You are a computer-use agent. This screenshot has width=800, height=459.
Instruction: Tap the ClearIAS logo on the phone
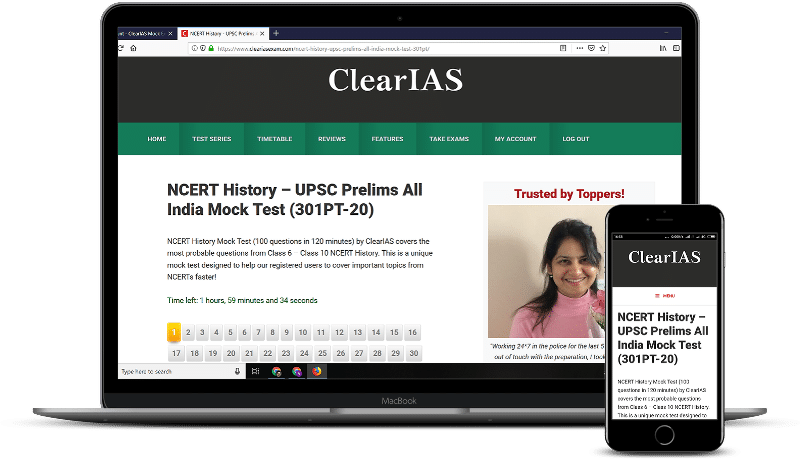pyautogui.click(x=664, y=257)
